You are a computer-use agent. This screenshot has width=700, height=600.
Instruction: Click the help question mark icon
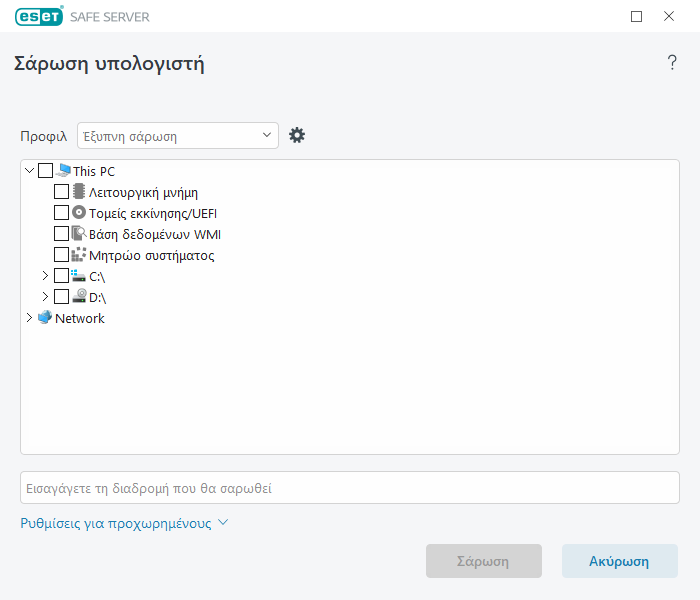(x=672, y=62)
